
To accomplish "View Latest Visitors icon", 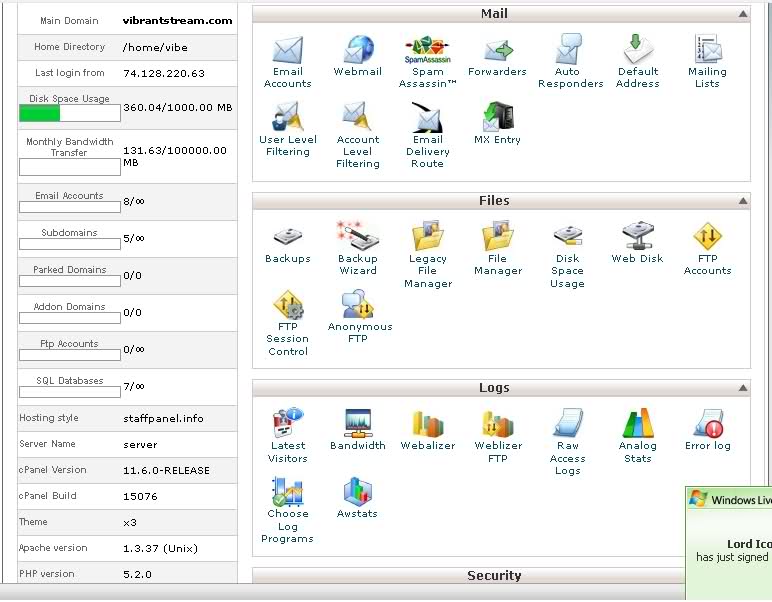I will tap(288, 424).
